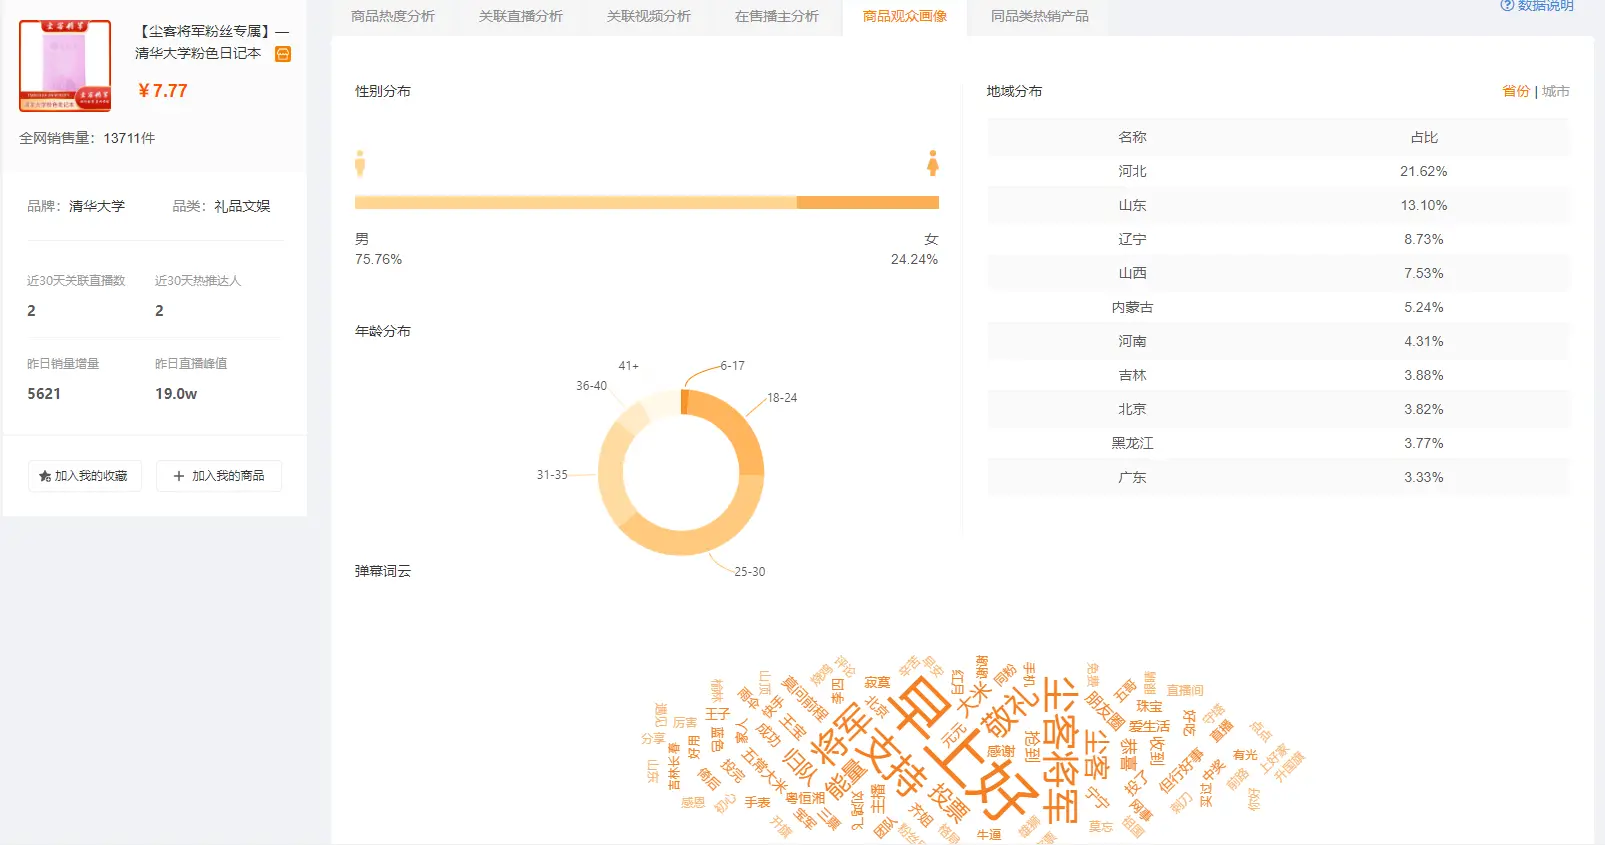The image size is (1605, 845).
Task: Open 数据说明 help icon
Action: [x=1507, y=6]
